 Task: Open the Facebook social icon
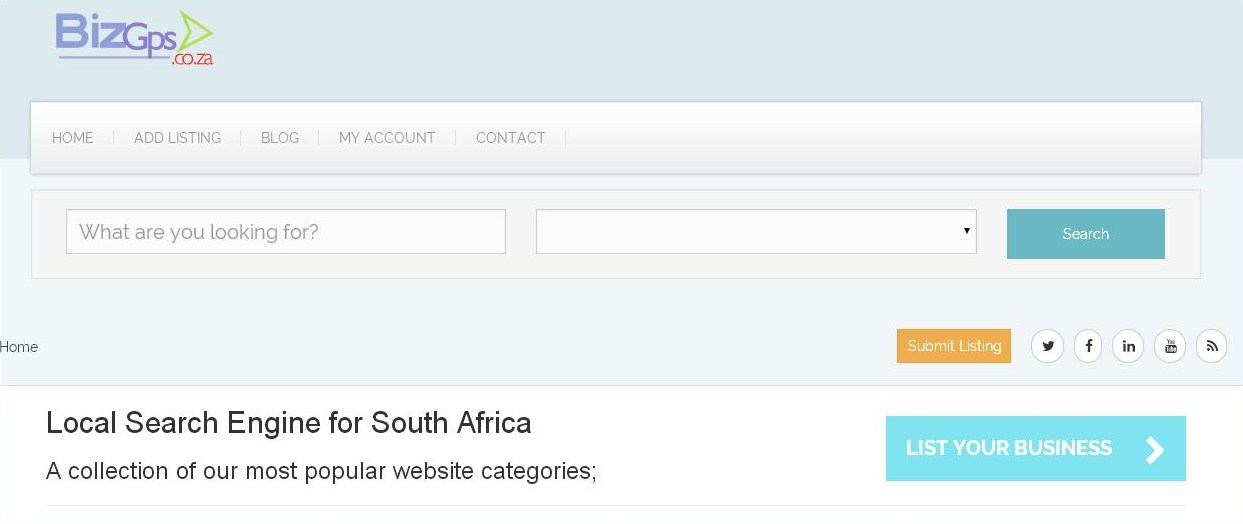[1088, 346]
